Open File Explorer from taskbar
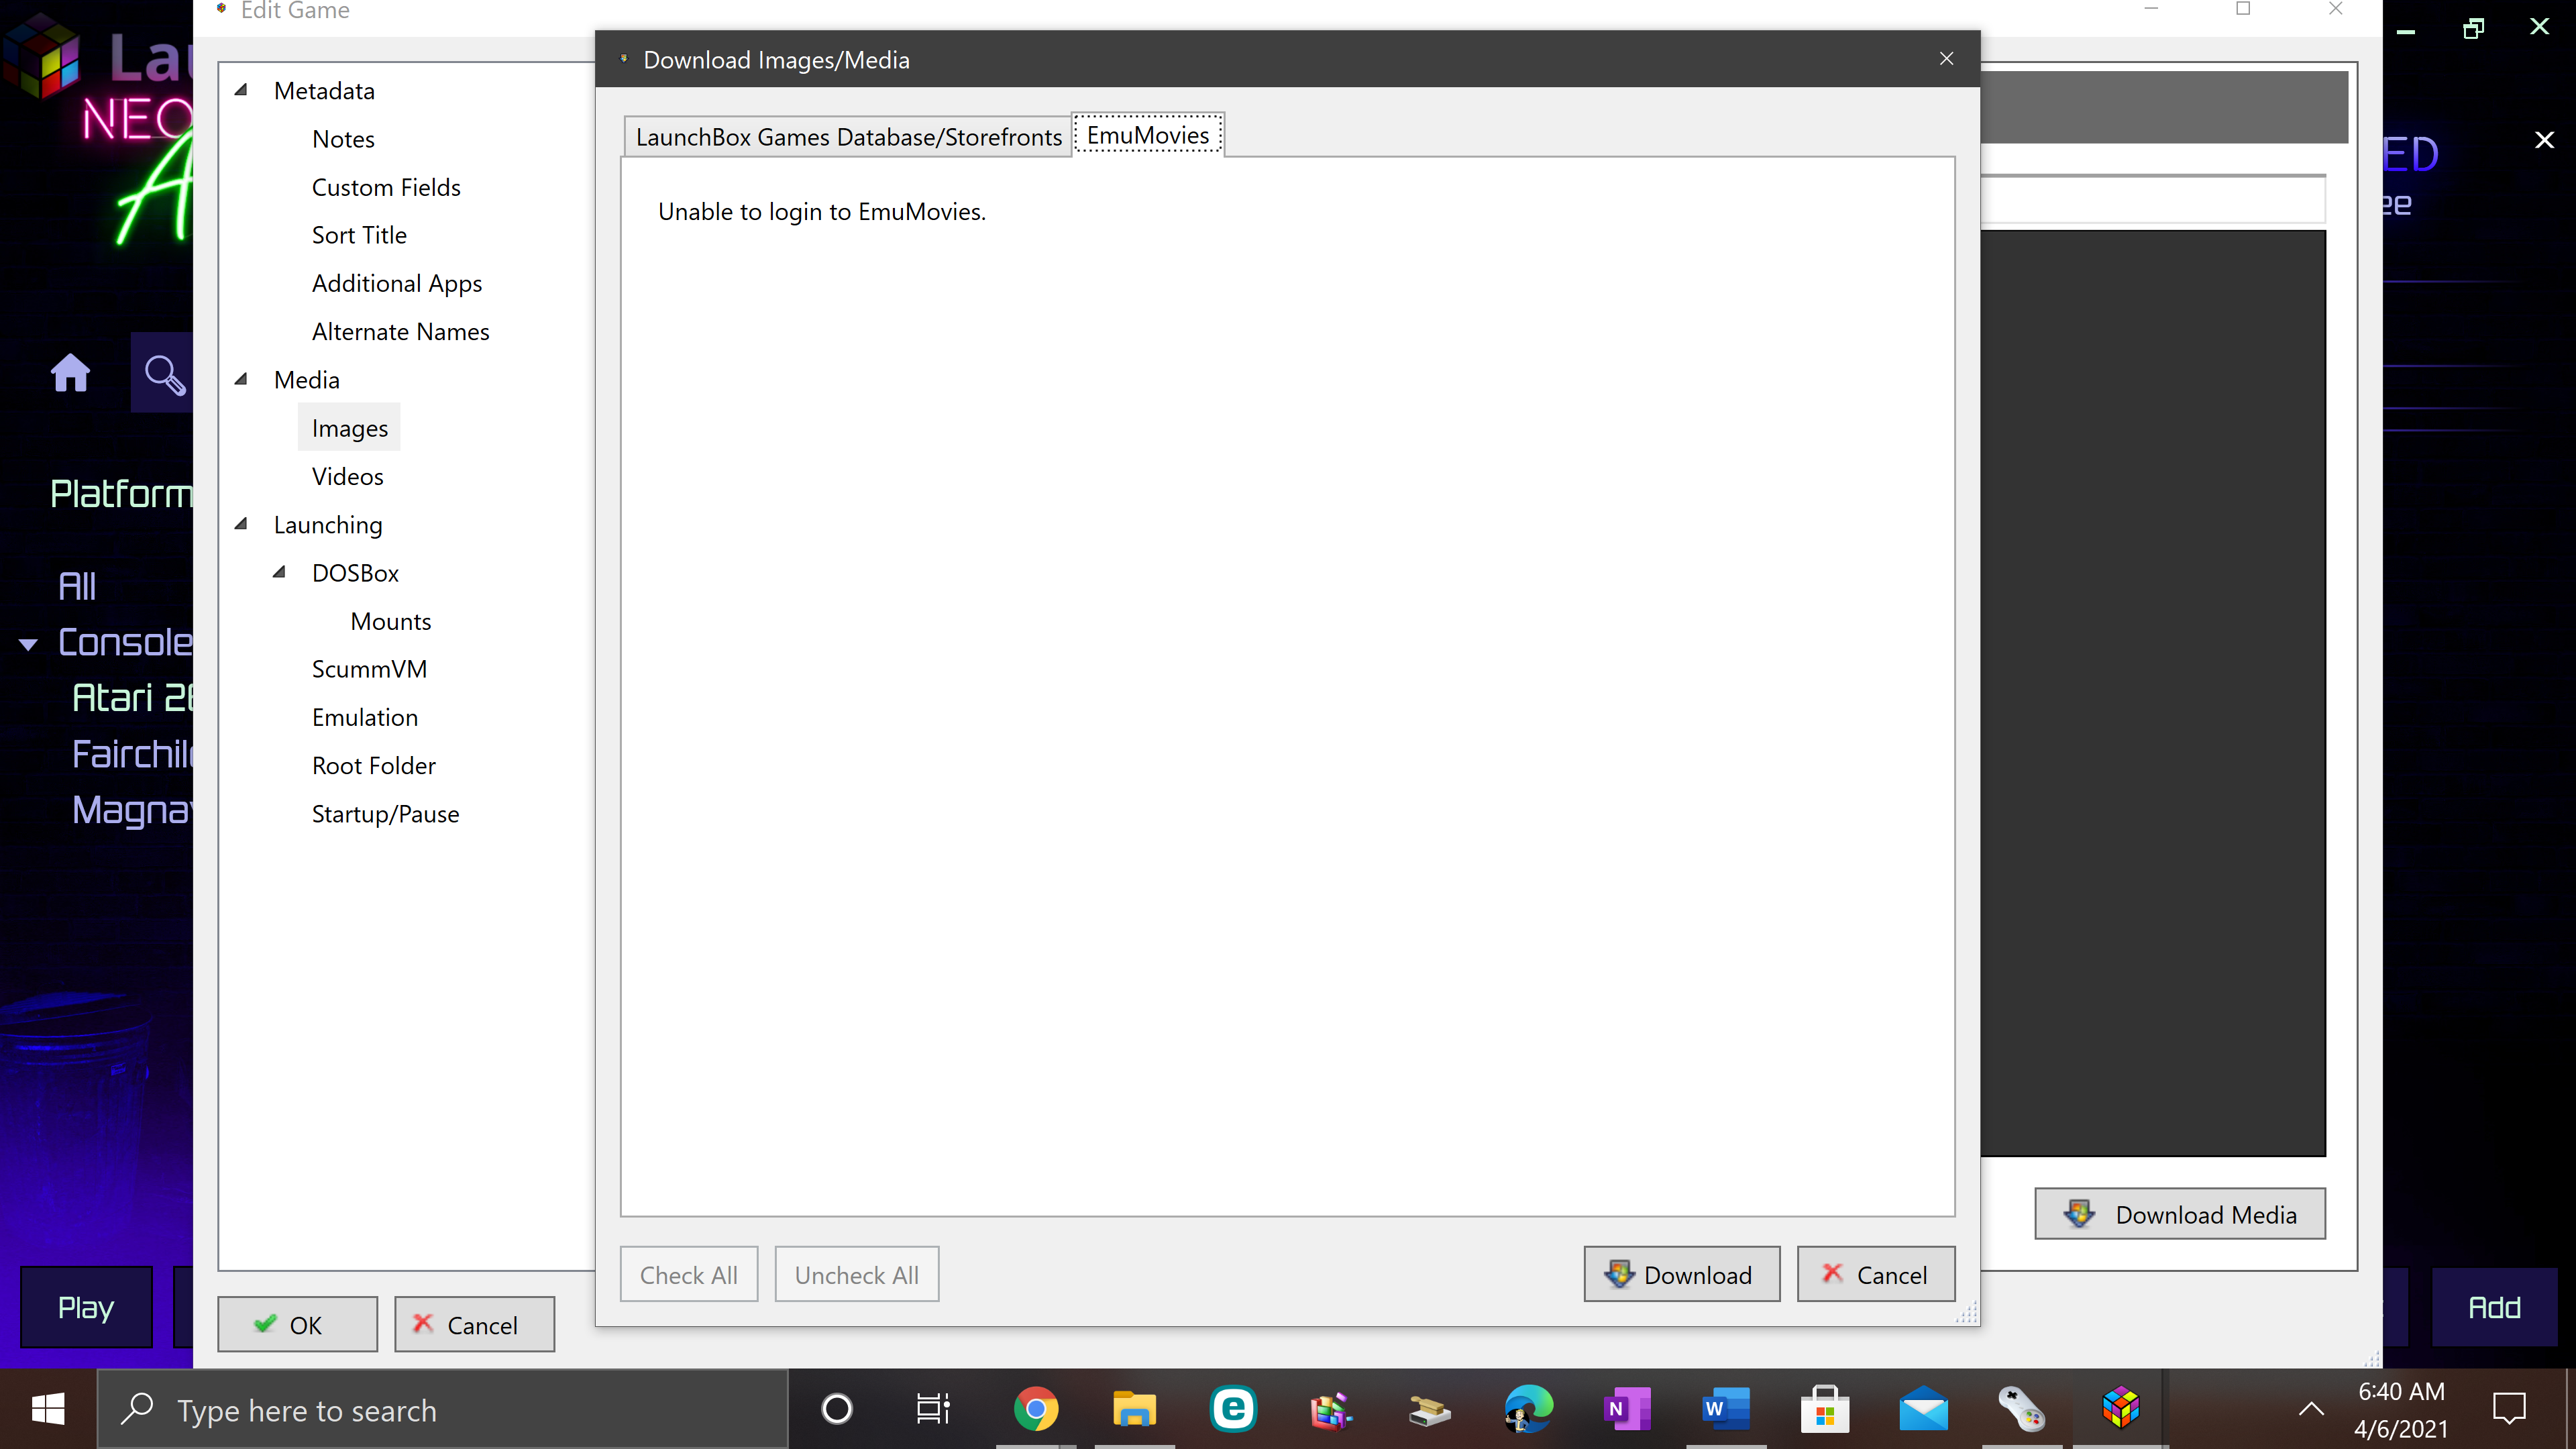Viewport: 2576px width, 1449px height. 1134,1409
